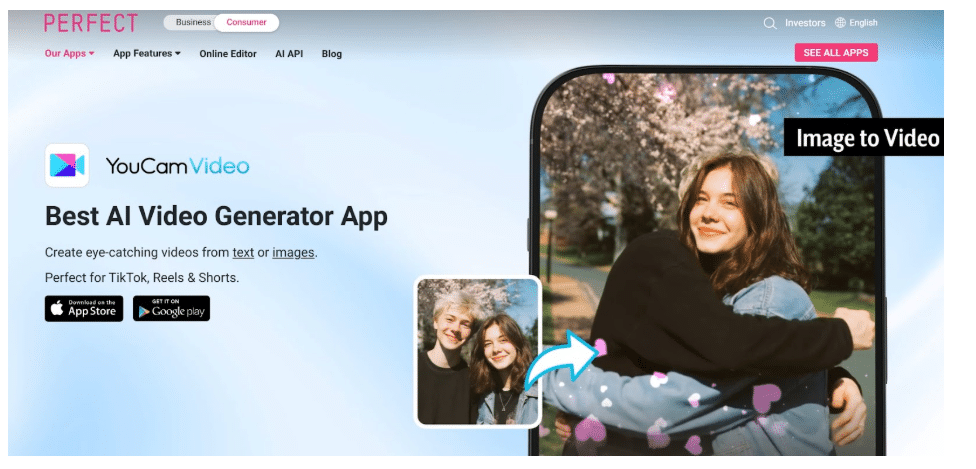Viewport: 976px width, 469px height.
Task: Switch to Business mode
Action: pyautogui.click(x=193, y=22)
